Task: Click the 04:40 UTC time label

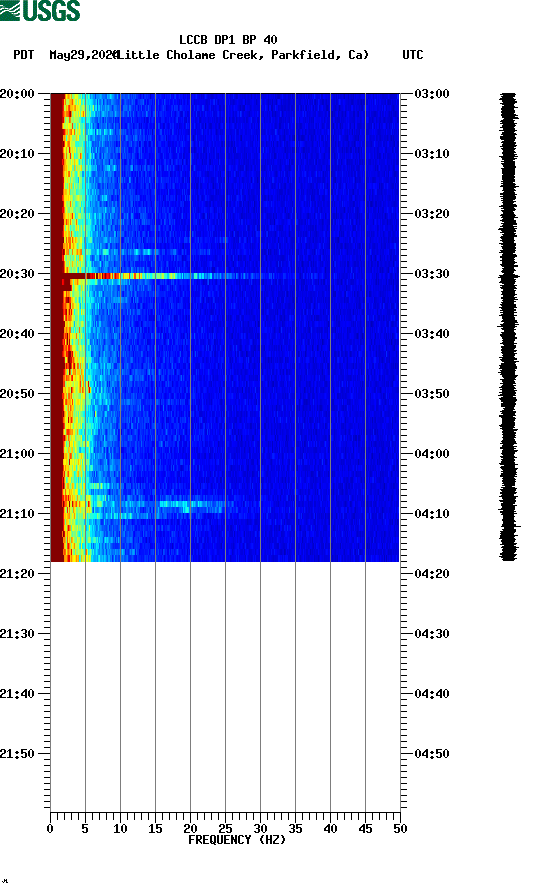Action: pyautogui.click(x=432, y=694)
